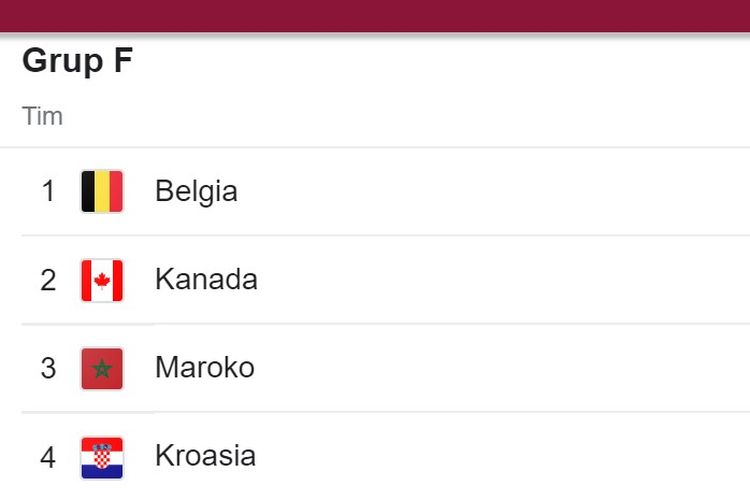Click the Canada flag icon

[x=102, y=280]
